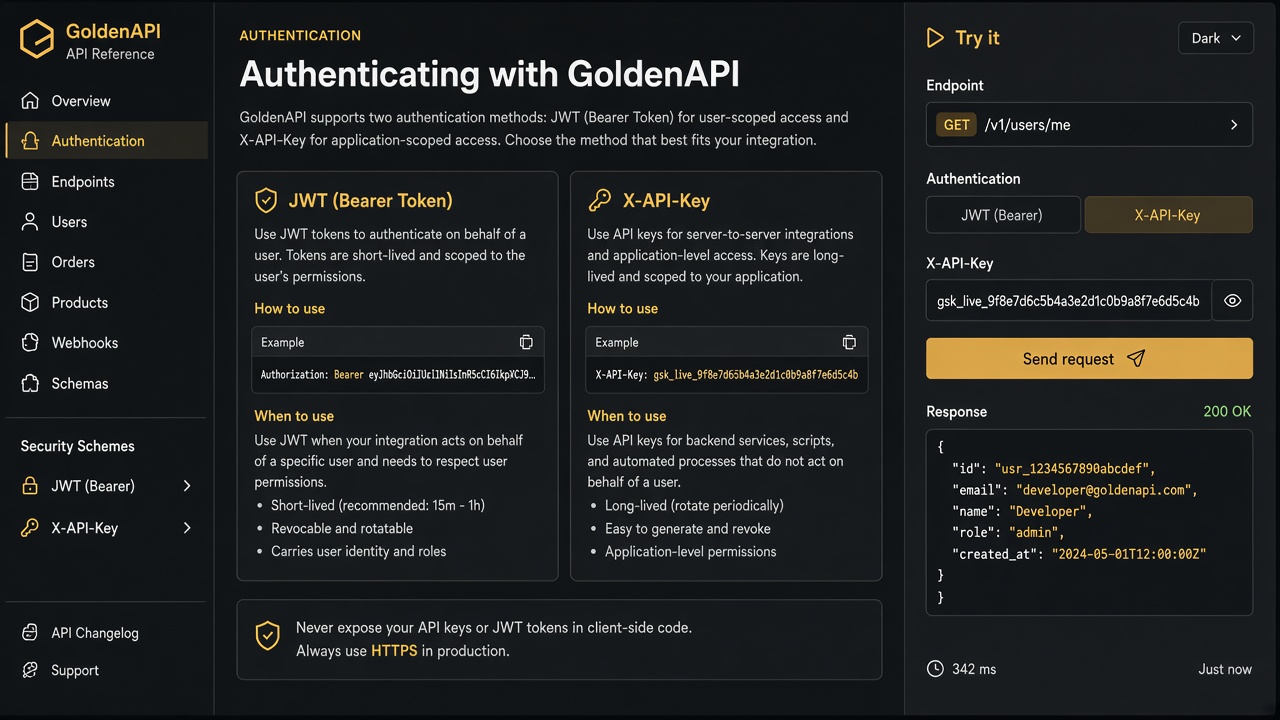Viewport: 1280px width, 720px height.
Task: Copy the JWT Authorization example code
Action: pos(526,342)
